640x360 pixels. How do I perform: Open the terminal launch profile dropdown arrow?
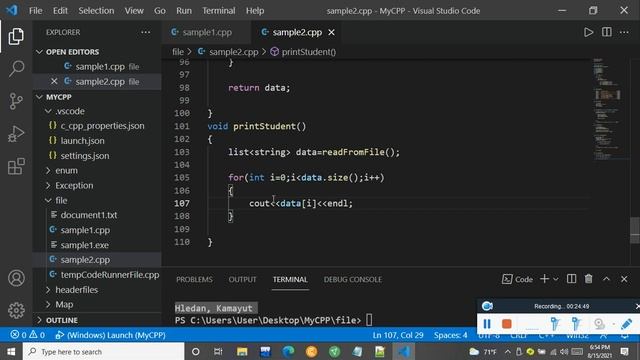(556, 280)
